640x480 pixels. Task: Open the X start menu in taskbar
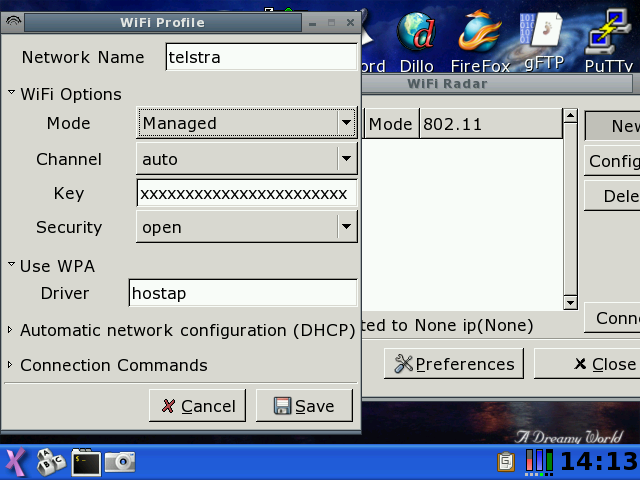[x=16, y=462]
